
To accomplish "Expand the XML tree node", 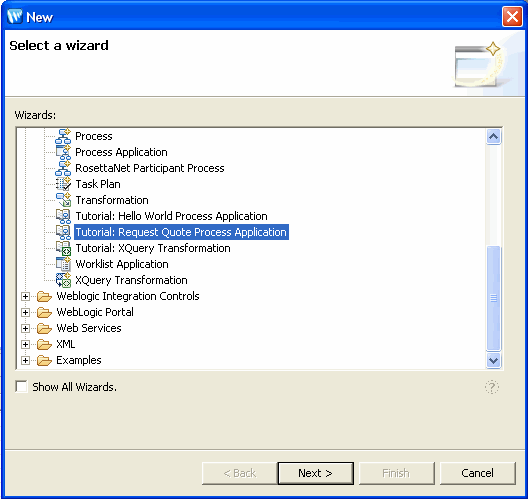I will pos(25,344).
